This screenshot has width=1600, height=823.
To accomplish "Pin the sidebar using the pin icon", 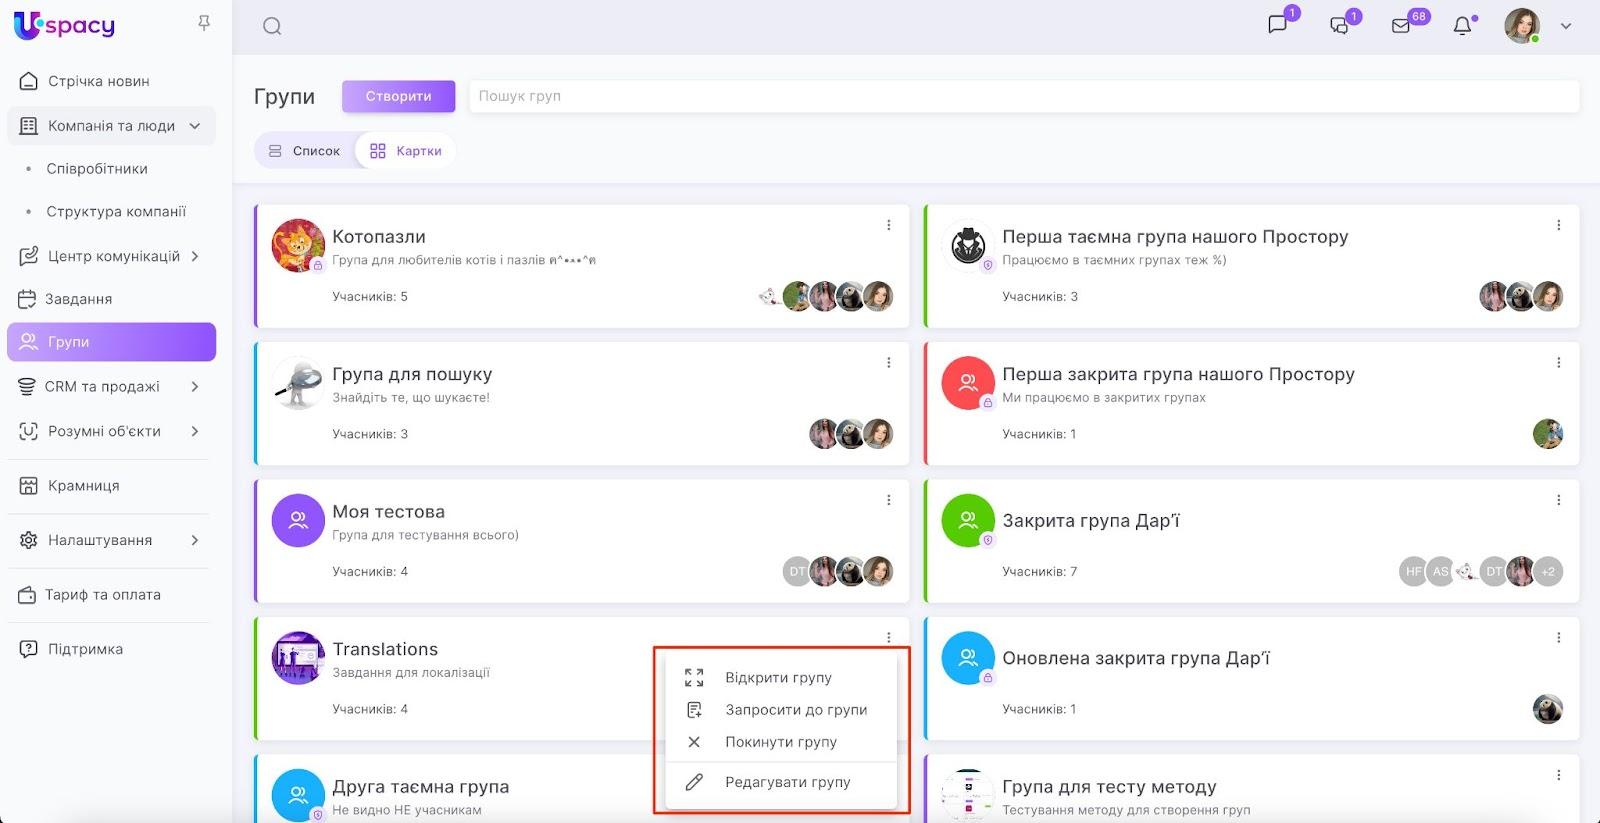I will click(204, 23).
